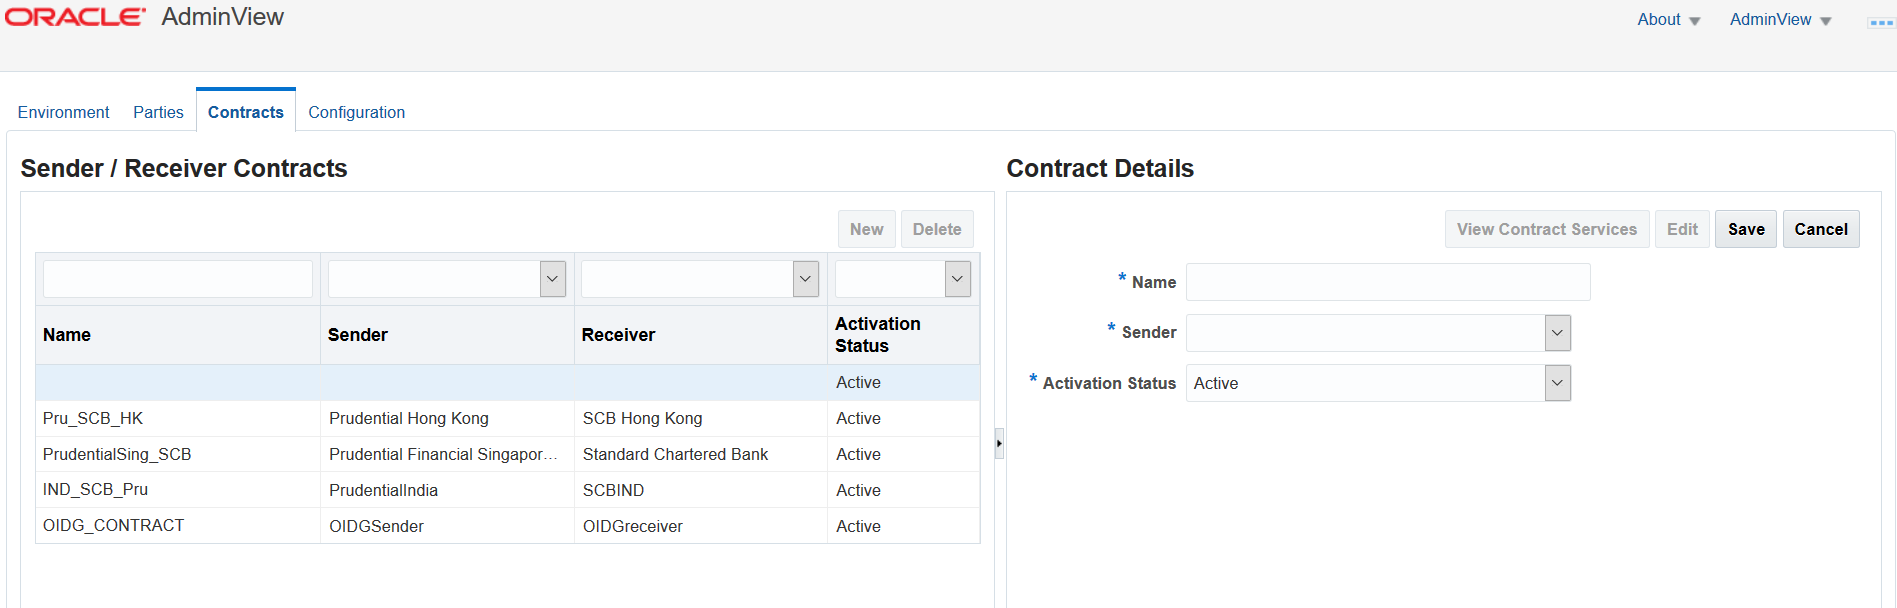Collapse the contracts panel using the splitter arrow

coord(998,442)
